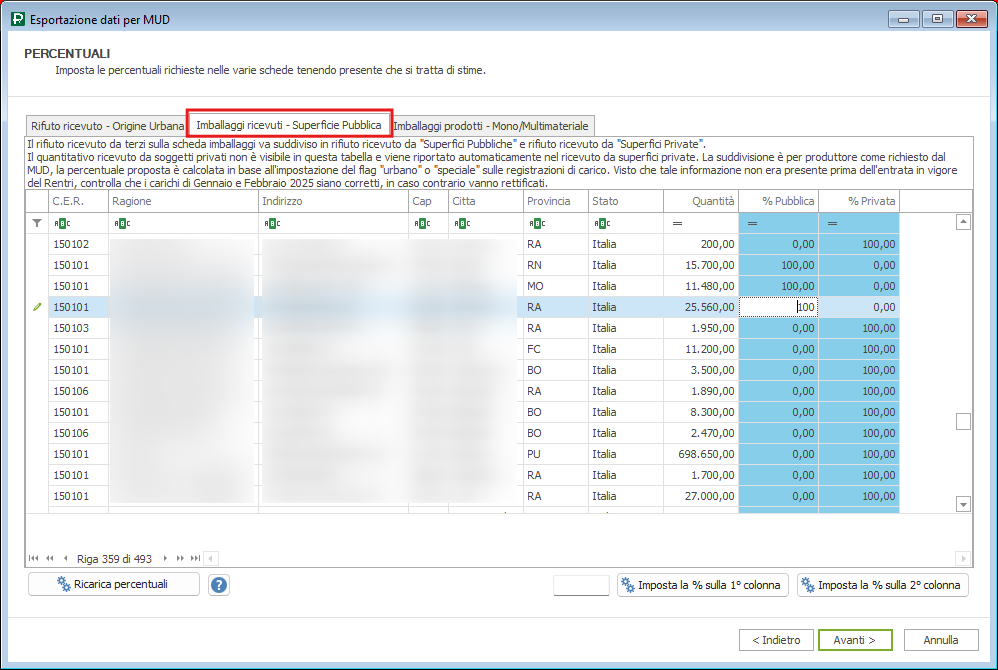Go to last record navigator arrow
This screenshot has height=670, width=998.
tap(195, 559)
